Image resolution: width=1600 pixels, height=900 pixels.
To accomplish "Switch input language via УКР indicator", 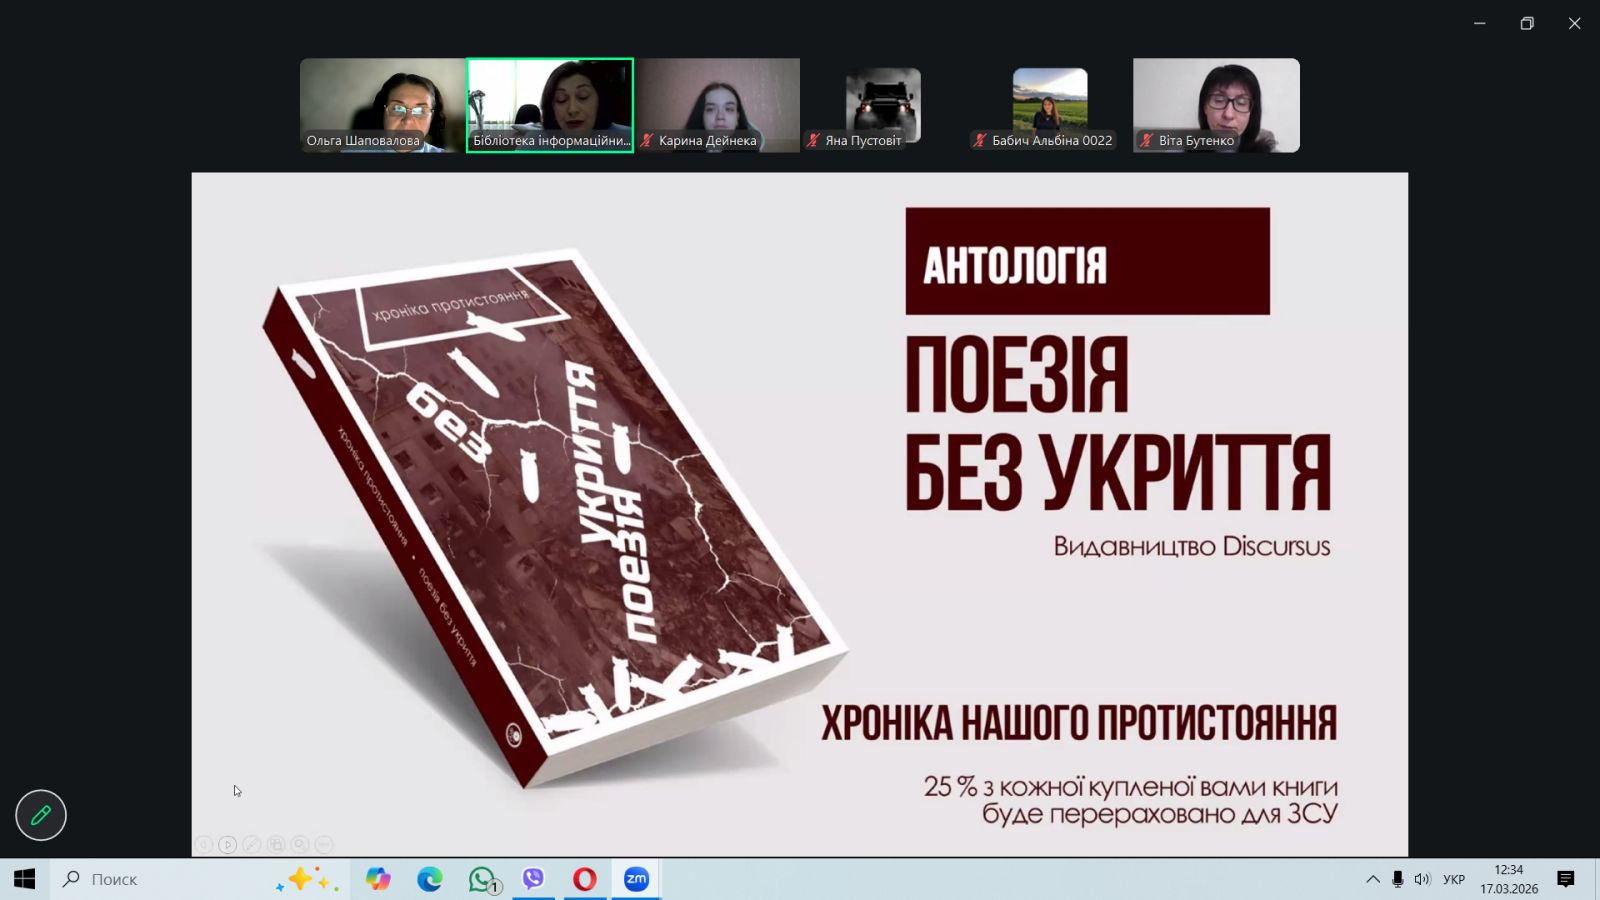I will [x=1454, y=879].
